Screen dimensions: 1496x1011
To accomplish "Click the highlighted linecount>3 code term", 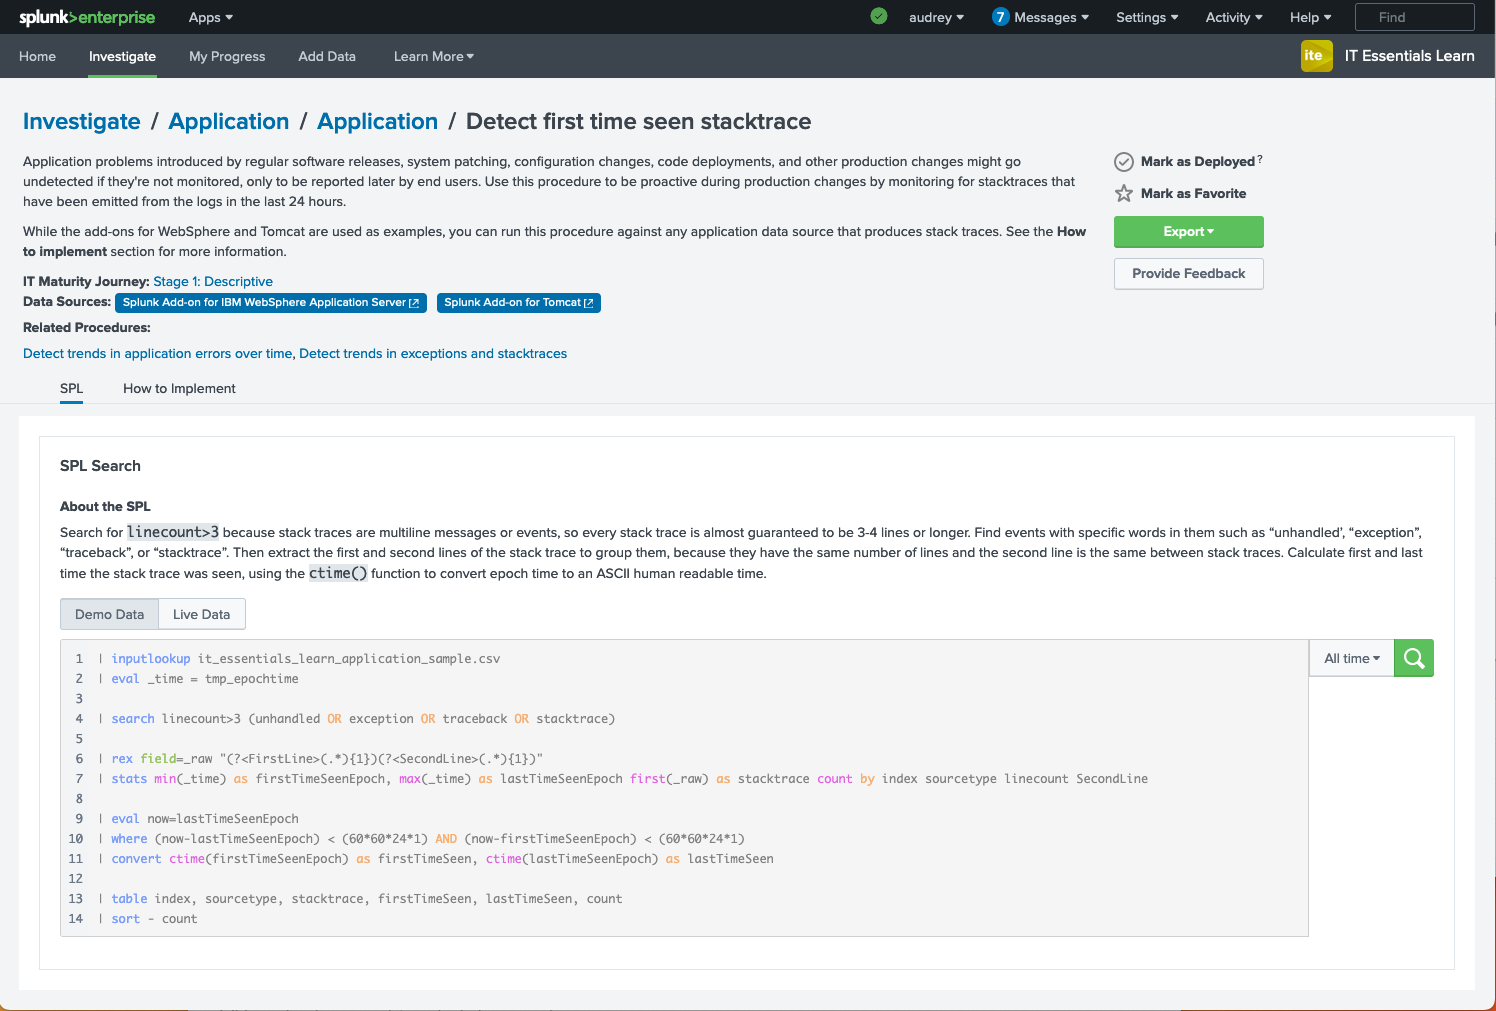I will coord(173,532).
